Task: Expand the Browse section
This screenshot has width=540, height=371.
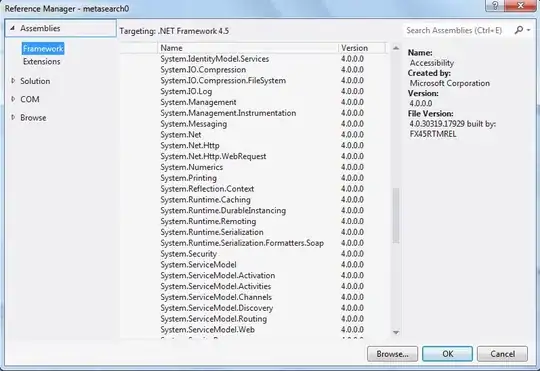Action: coord(13,117)
